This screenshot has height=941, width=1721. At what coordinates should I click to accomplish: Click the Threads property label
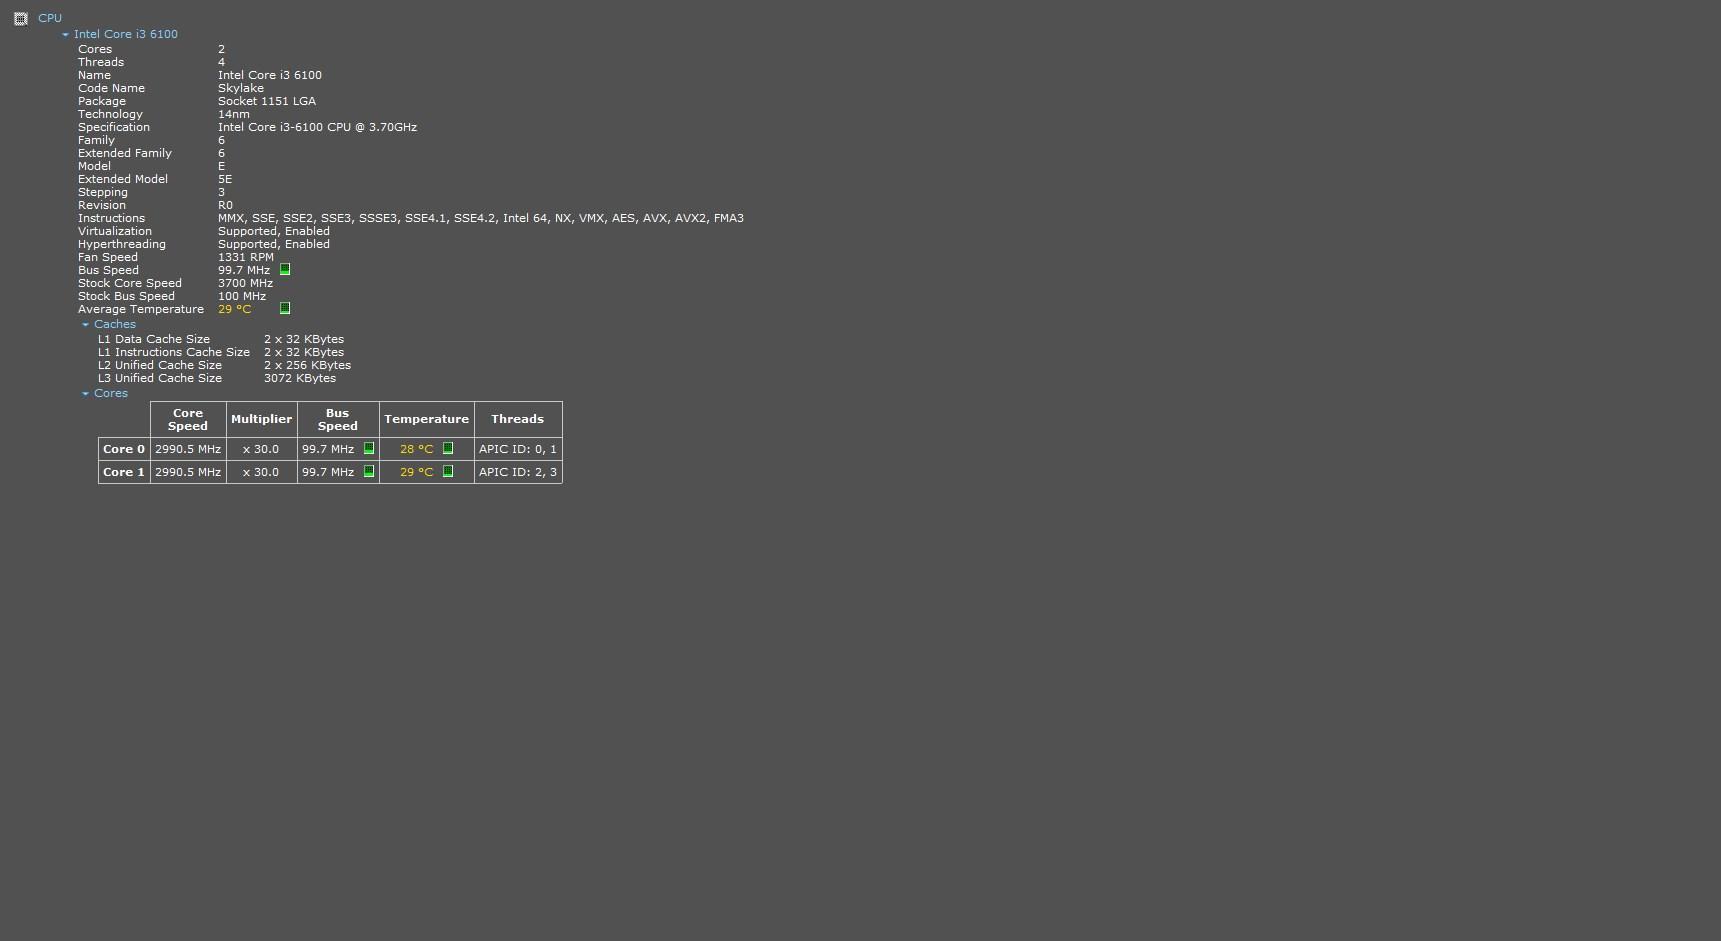tap(101, 62)
